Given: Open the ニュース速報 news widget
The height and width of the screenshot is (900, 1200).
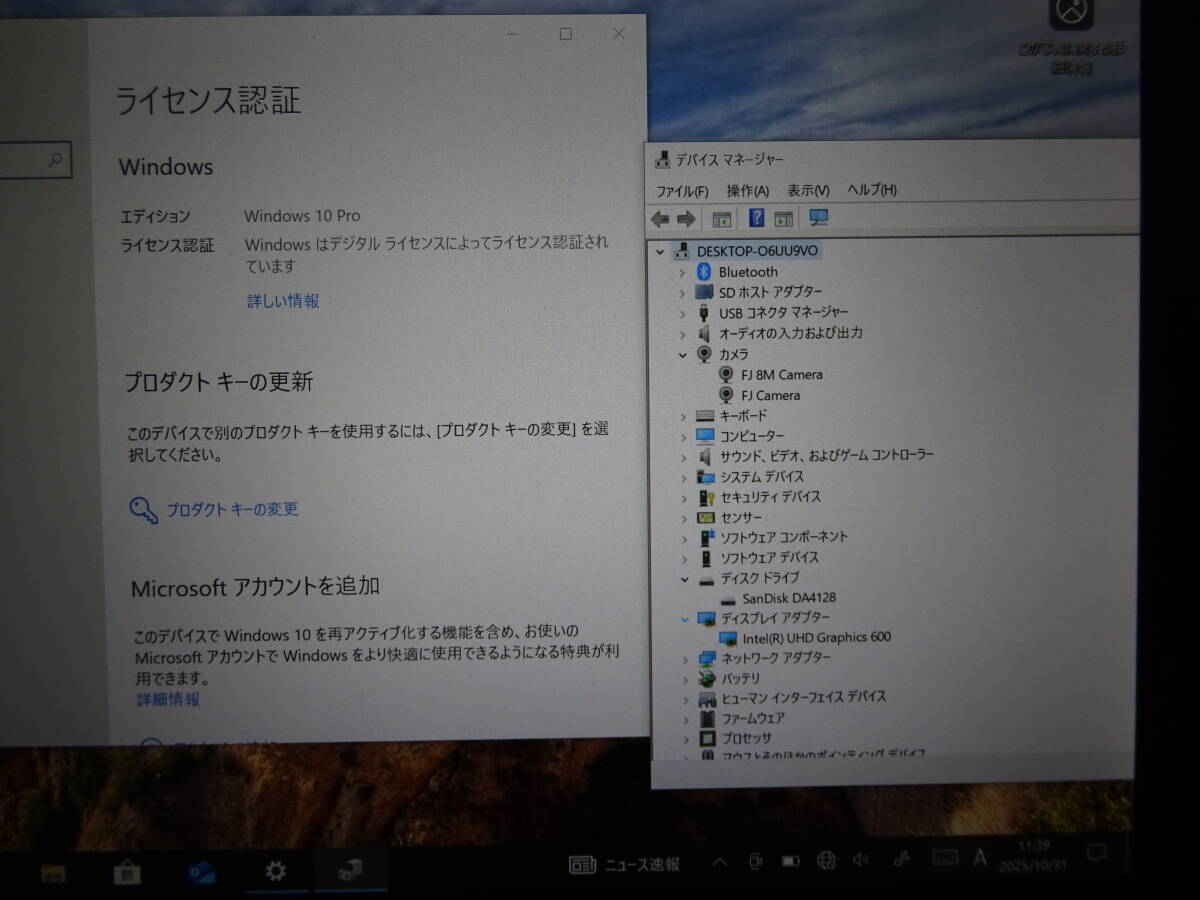Looking at the screenshot, I should (x=624, y=864).
